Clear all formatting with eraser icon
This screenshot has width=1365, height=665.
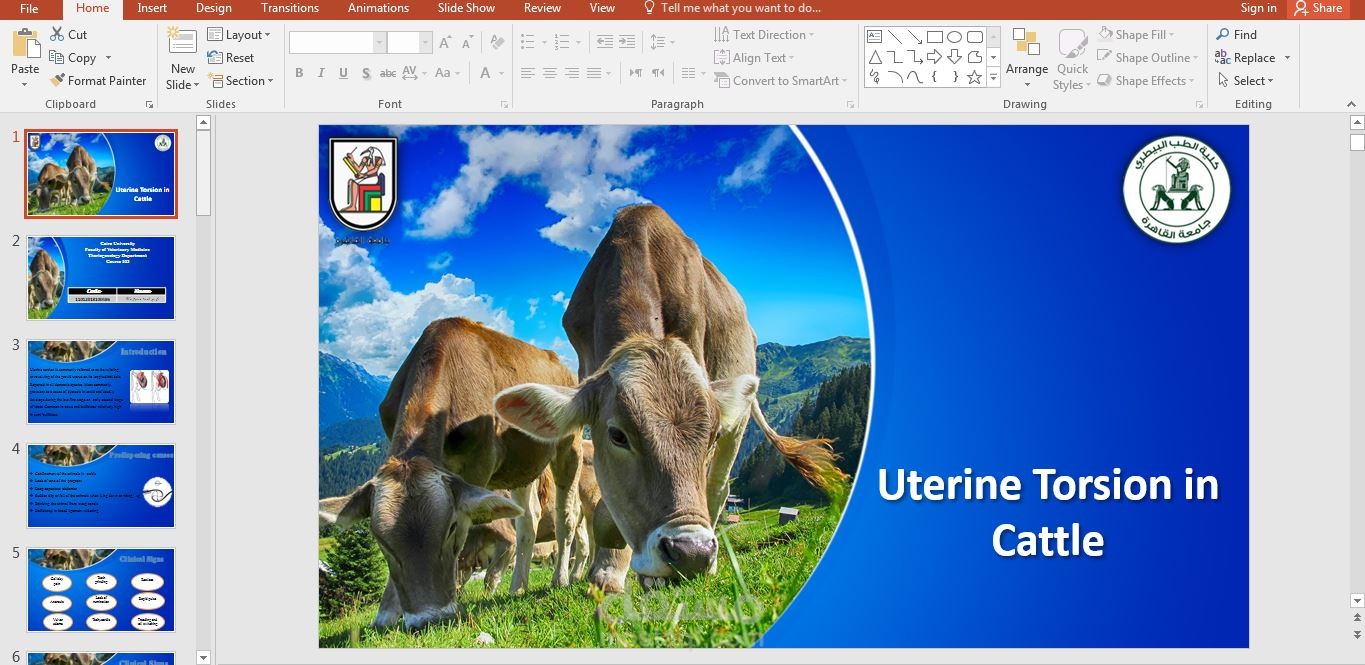point(495,42)
